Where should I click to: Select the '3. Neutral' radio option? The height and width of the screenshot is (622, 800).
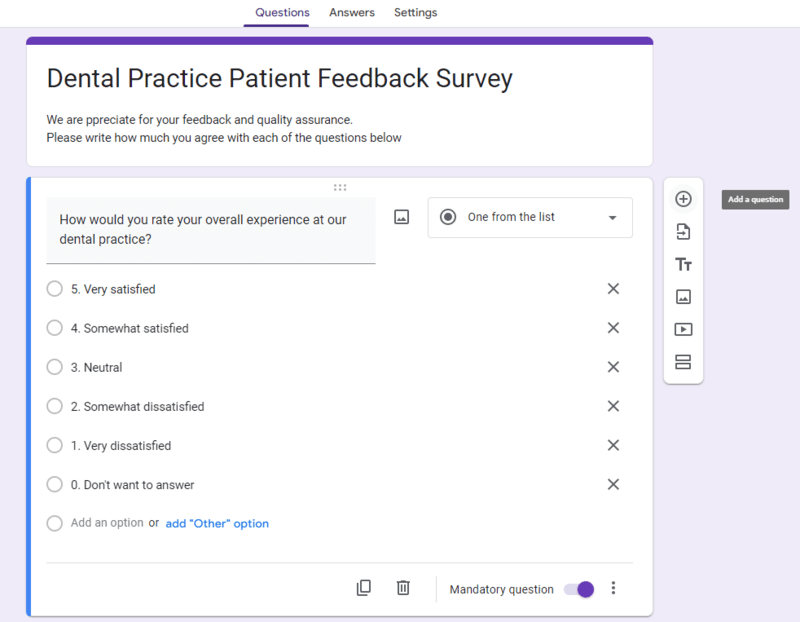coord(54,367)
